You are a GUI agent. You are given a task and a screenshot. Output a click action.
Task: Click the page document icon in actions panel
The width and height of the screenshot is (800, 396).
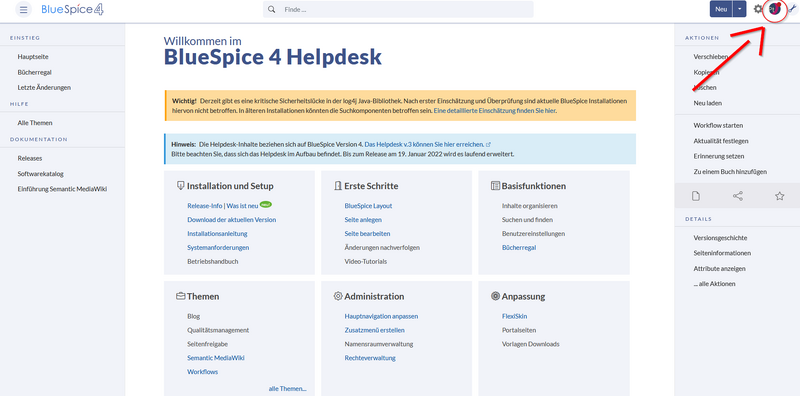pos(695,196)
